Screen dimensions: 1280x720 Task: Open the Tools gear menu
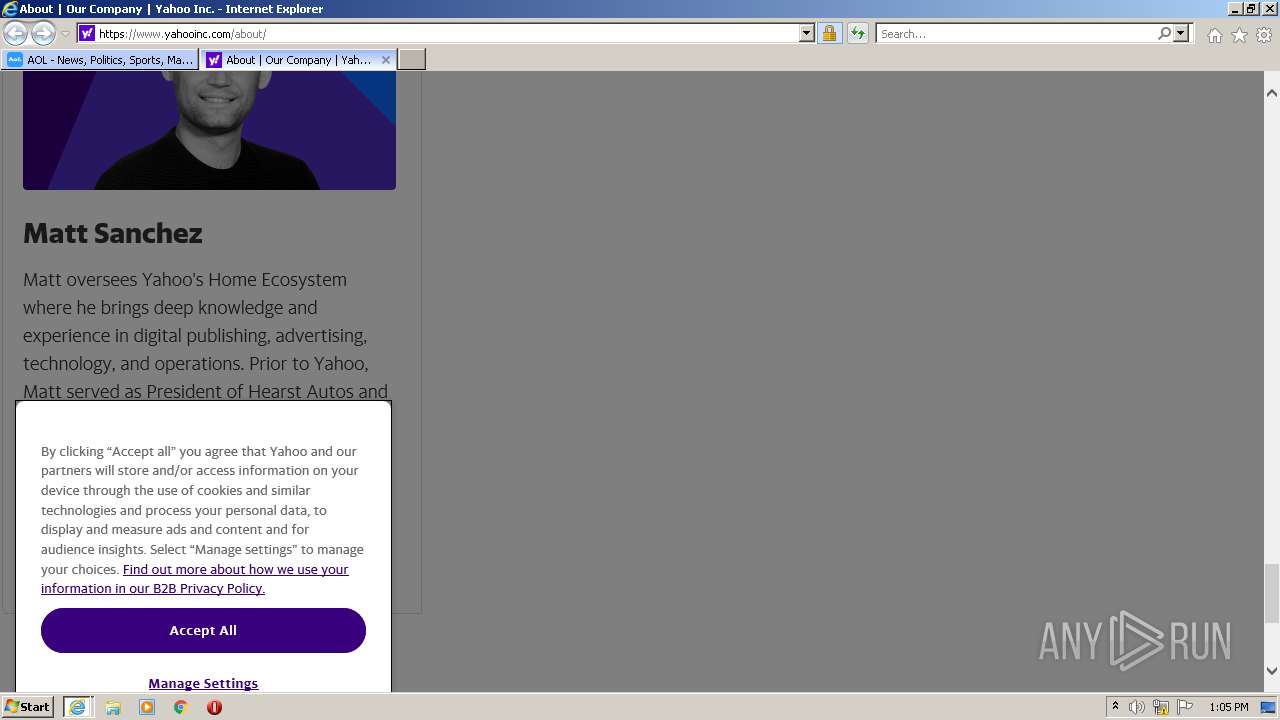click(1264, 34)
